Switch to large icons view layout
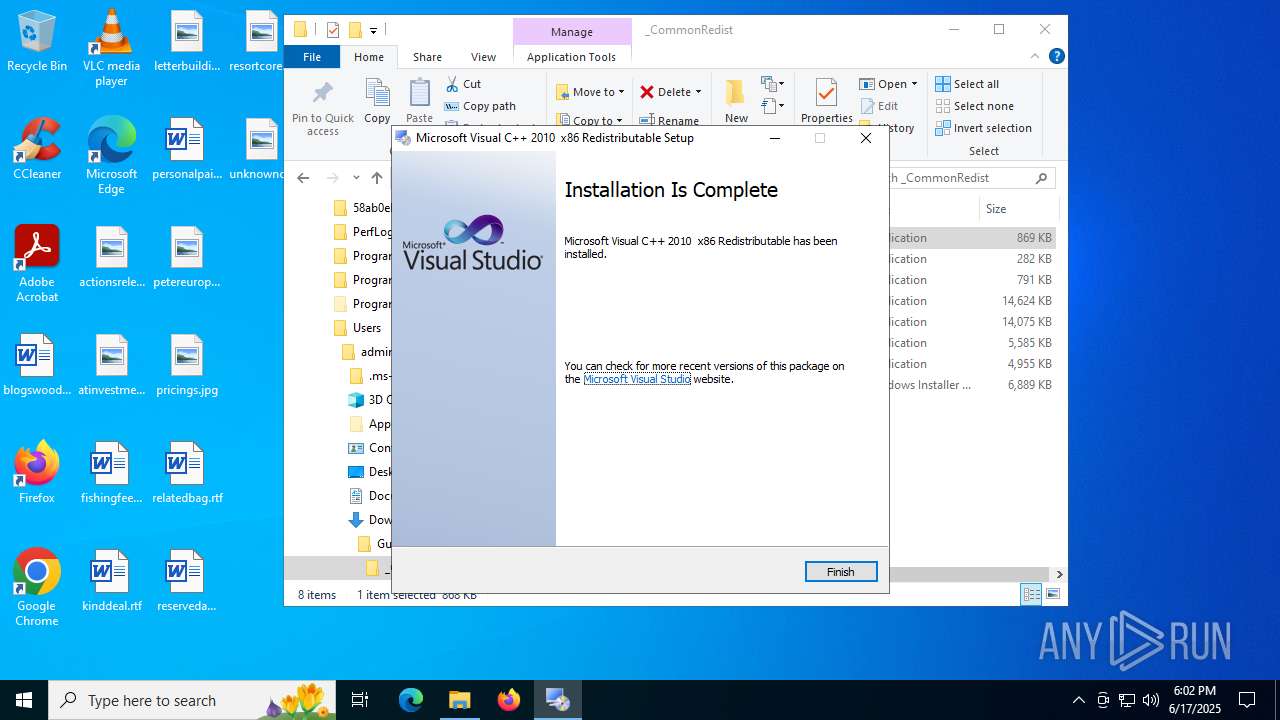The width and height of the screenshot is (1280, 720). (1052, 595)
